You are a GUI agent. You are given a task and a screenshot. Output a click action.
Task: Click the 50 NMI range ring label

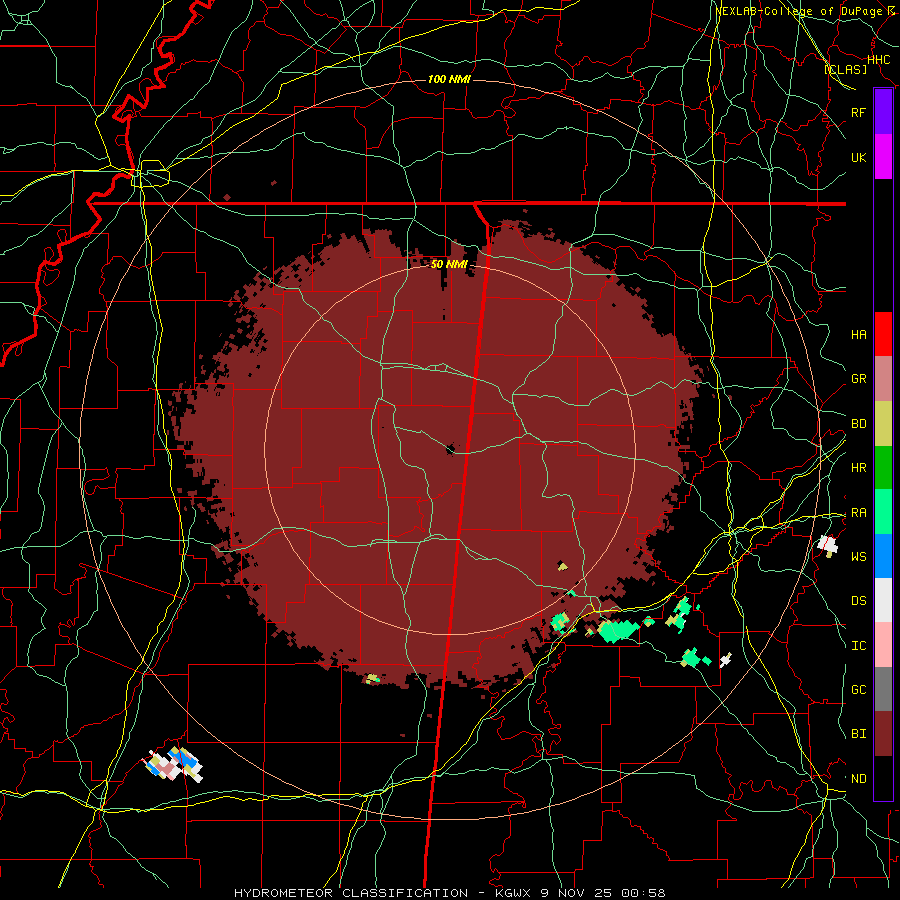point(449,264)
